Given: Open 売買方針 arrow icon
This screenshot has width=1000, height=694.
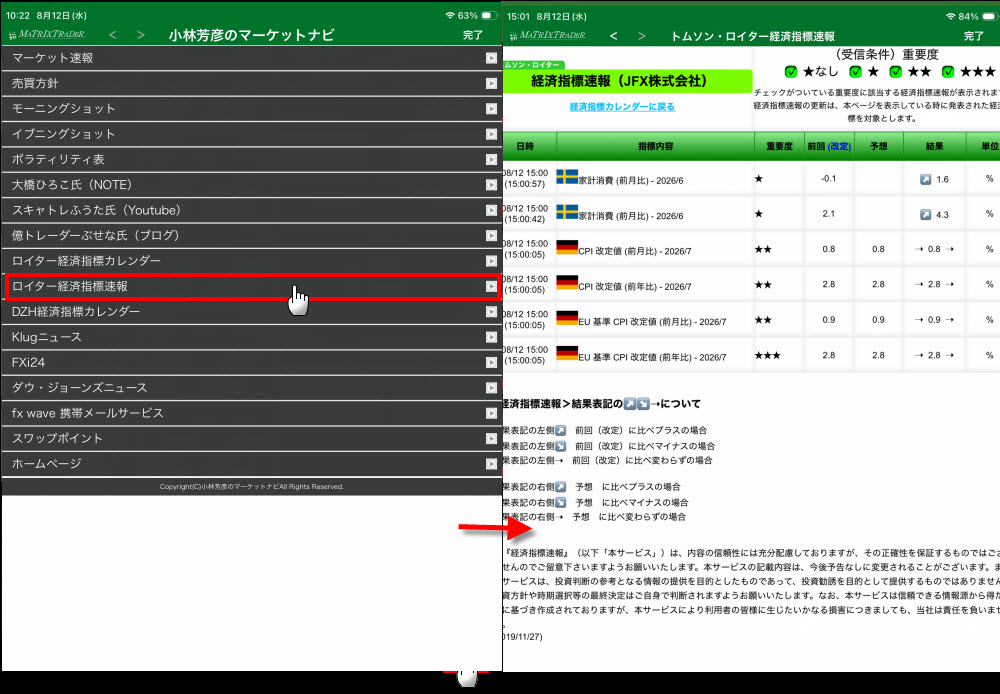Looking at the screenshot, I should 491,84.
